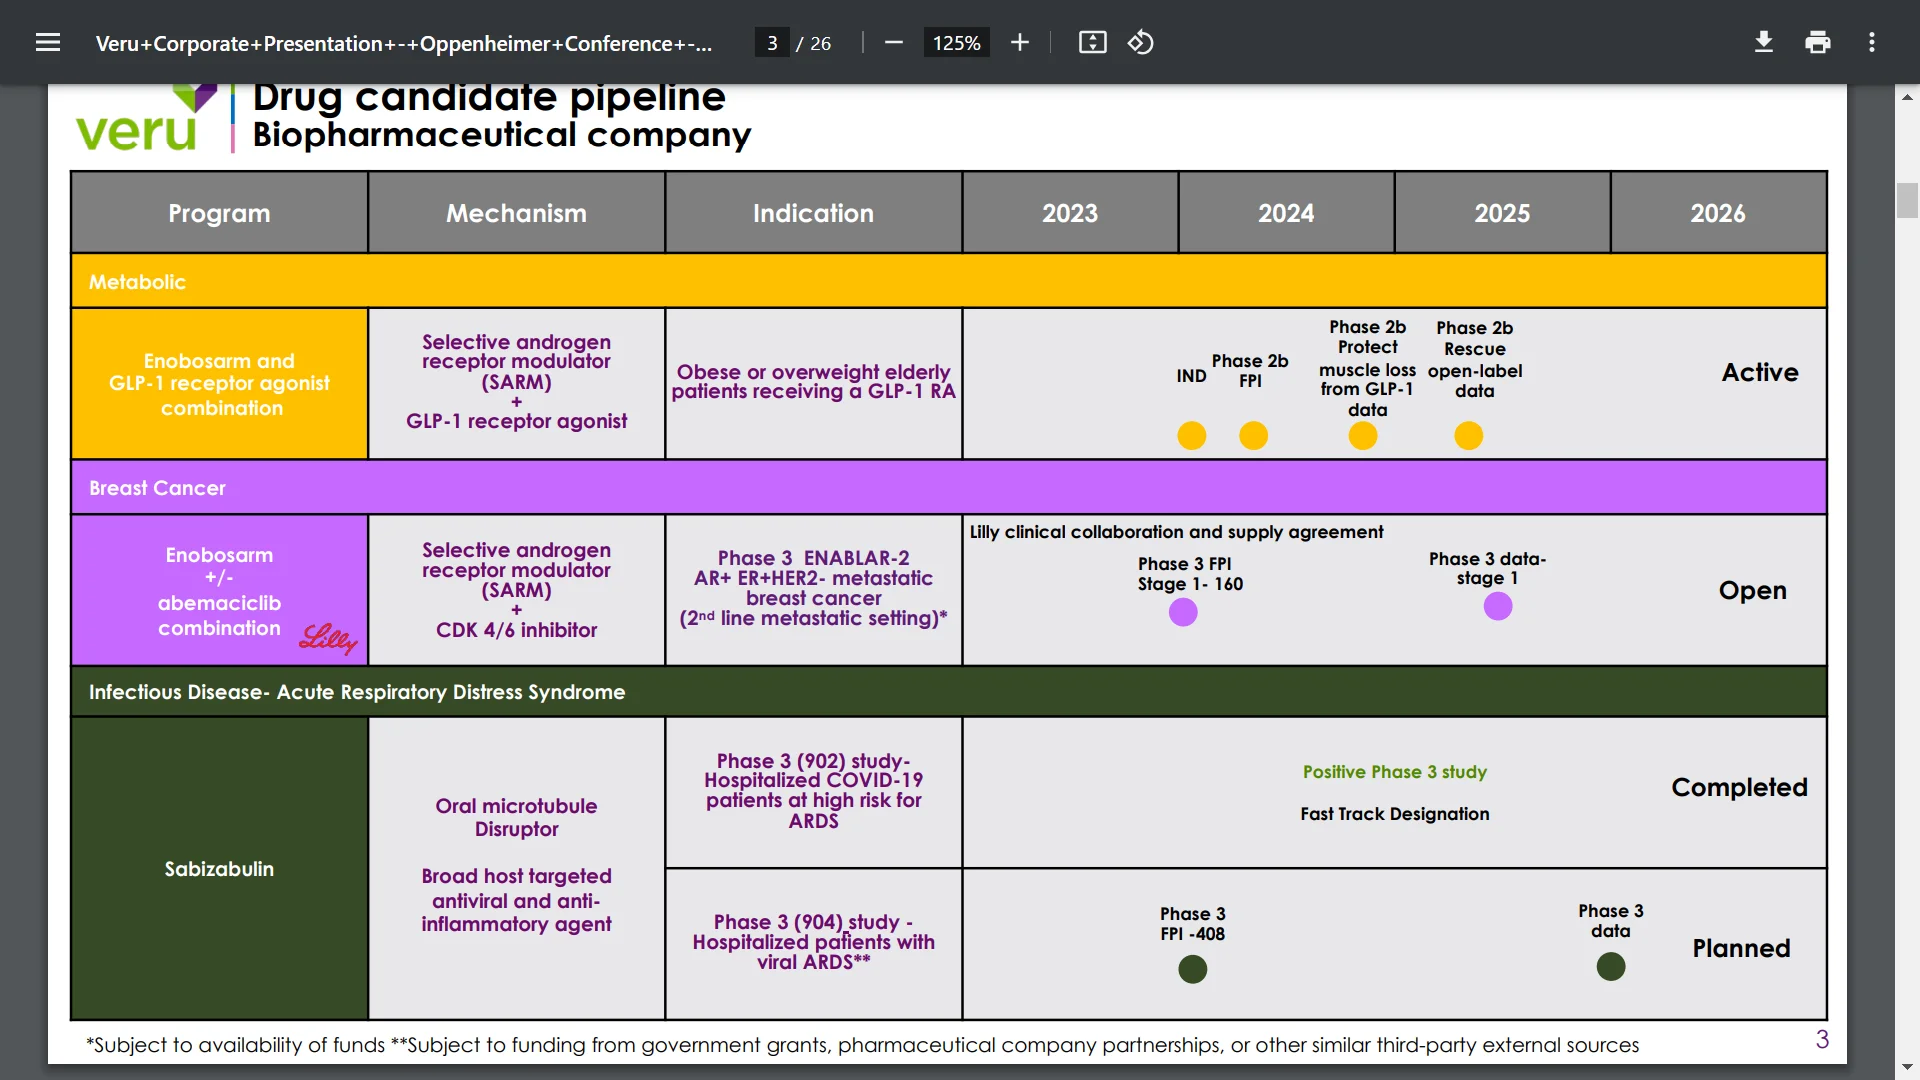
Task: Click the Phase 3 FPI purple dot
Action: pos(1183,612)
